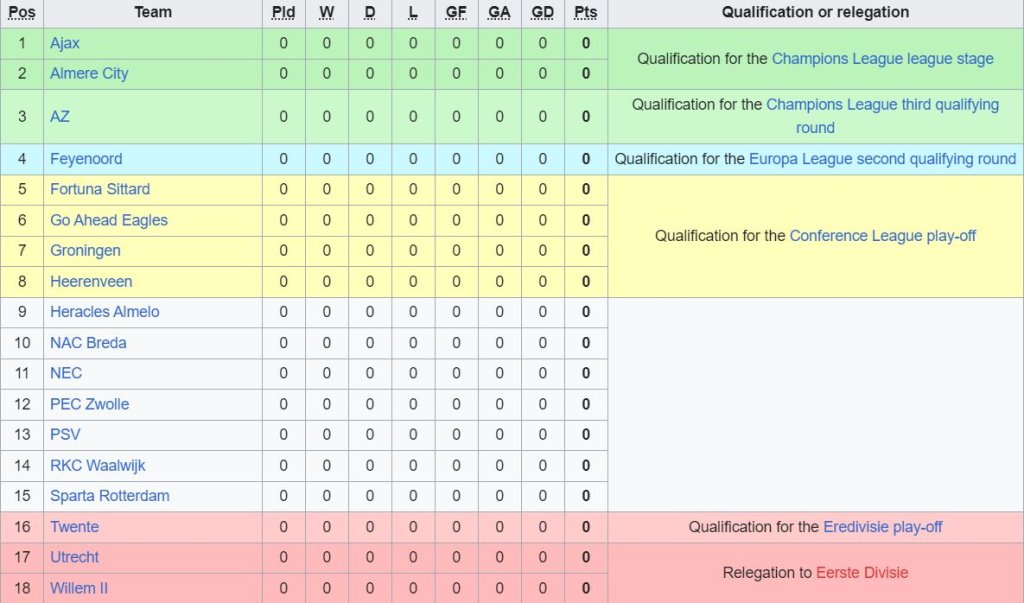Open Europa League second qualifying round link
Image resolution: width=1024 pixels, height=603 pixels.
point(882,158)
